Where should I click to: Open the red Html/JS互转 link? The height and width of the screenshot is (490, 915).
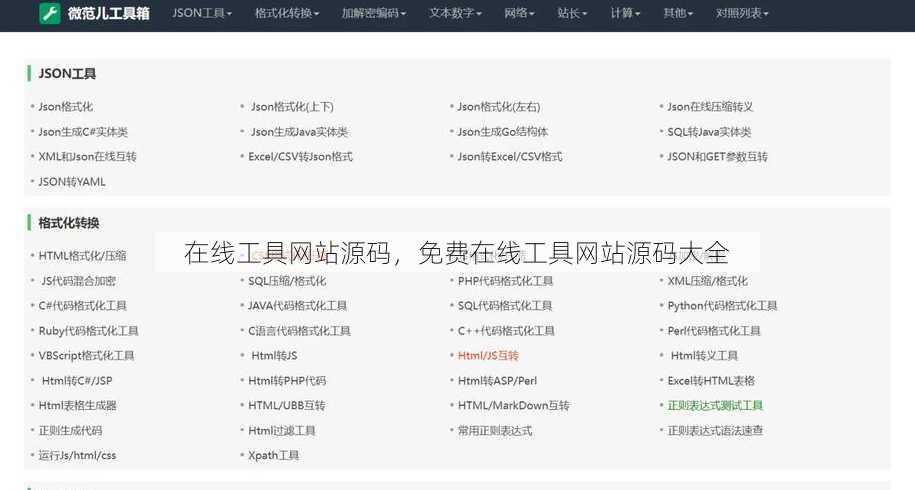(488, 355)
